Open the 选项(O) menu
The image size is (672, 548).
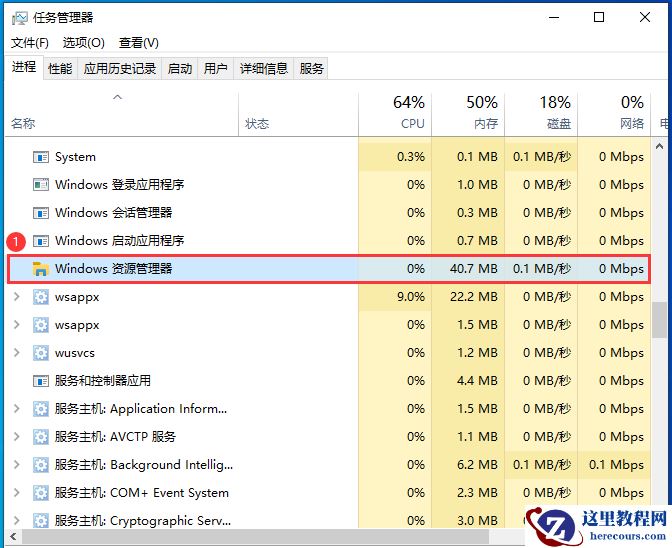(84, 43)
